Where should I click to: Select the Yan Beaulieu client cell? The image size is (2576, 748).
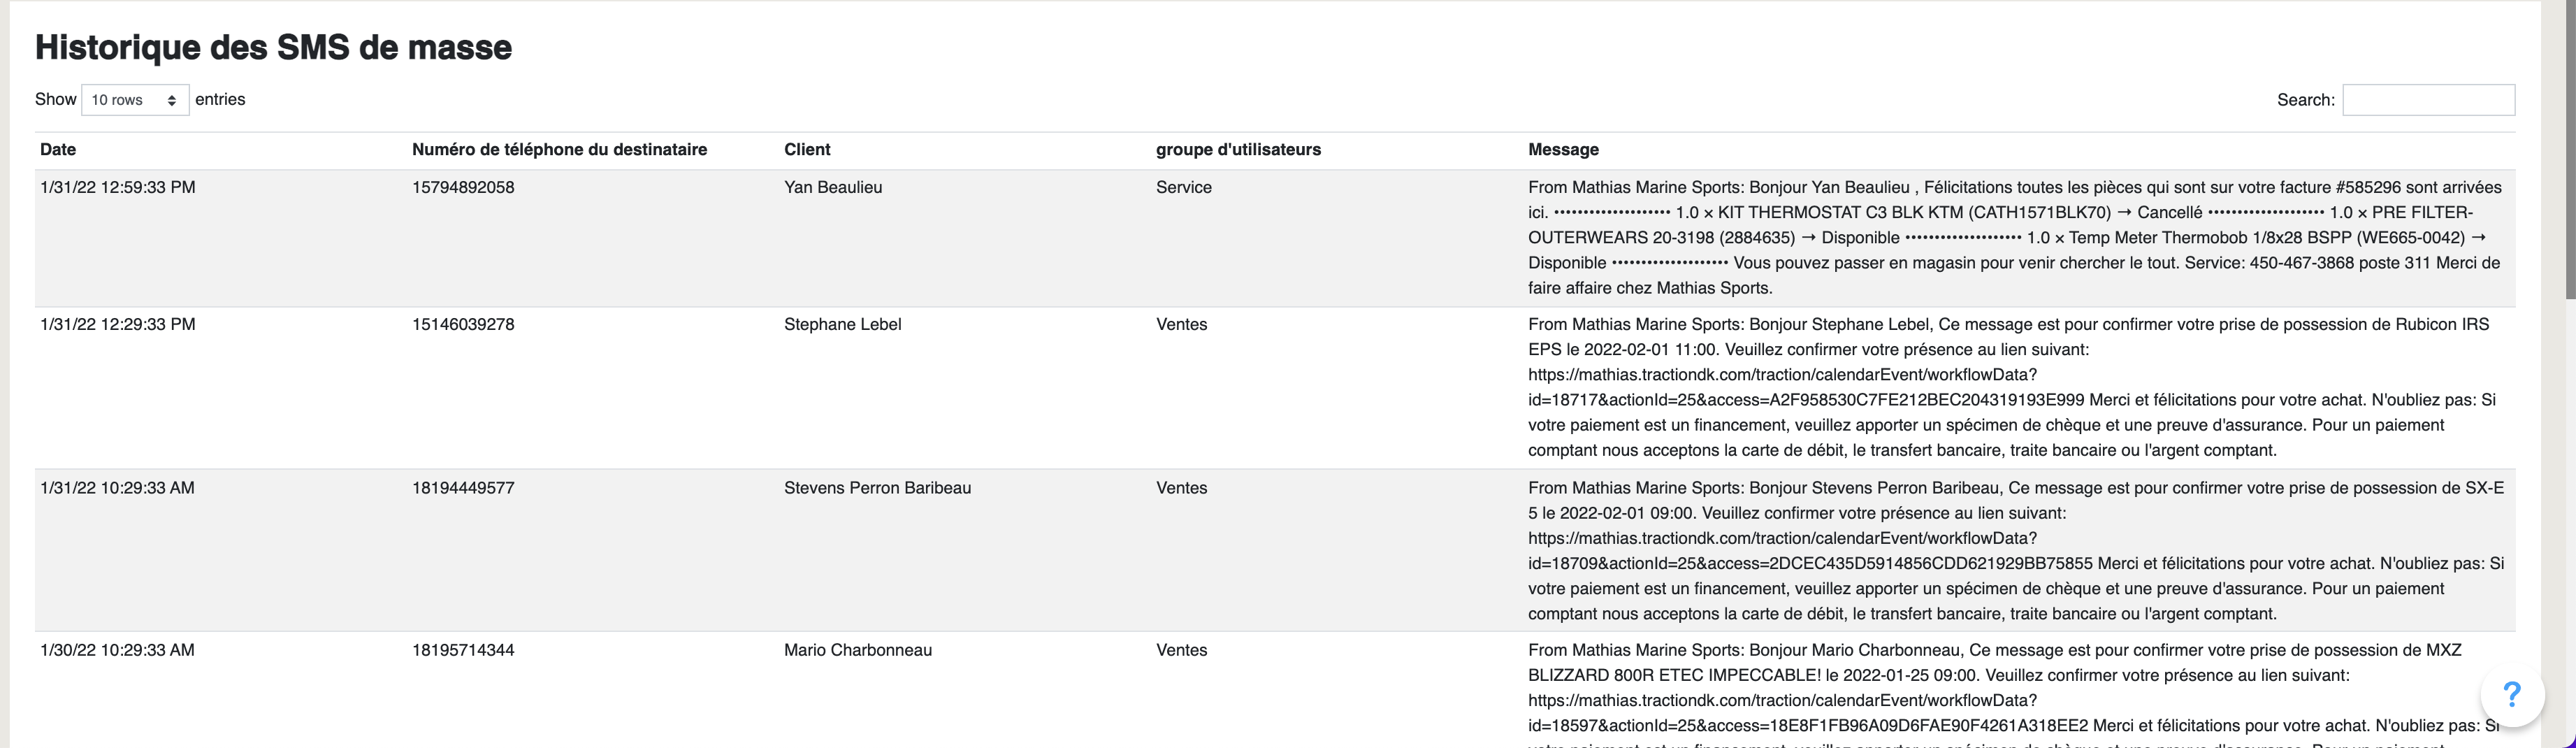[x=833, y=188]
